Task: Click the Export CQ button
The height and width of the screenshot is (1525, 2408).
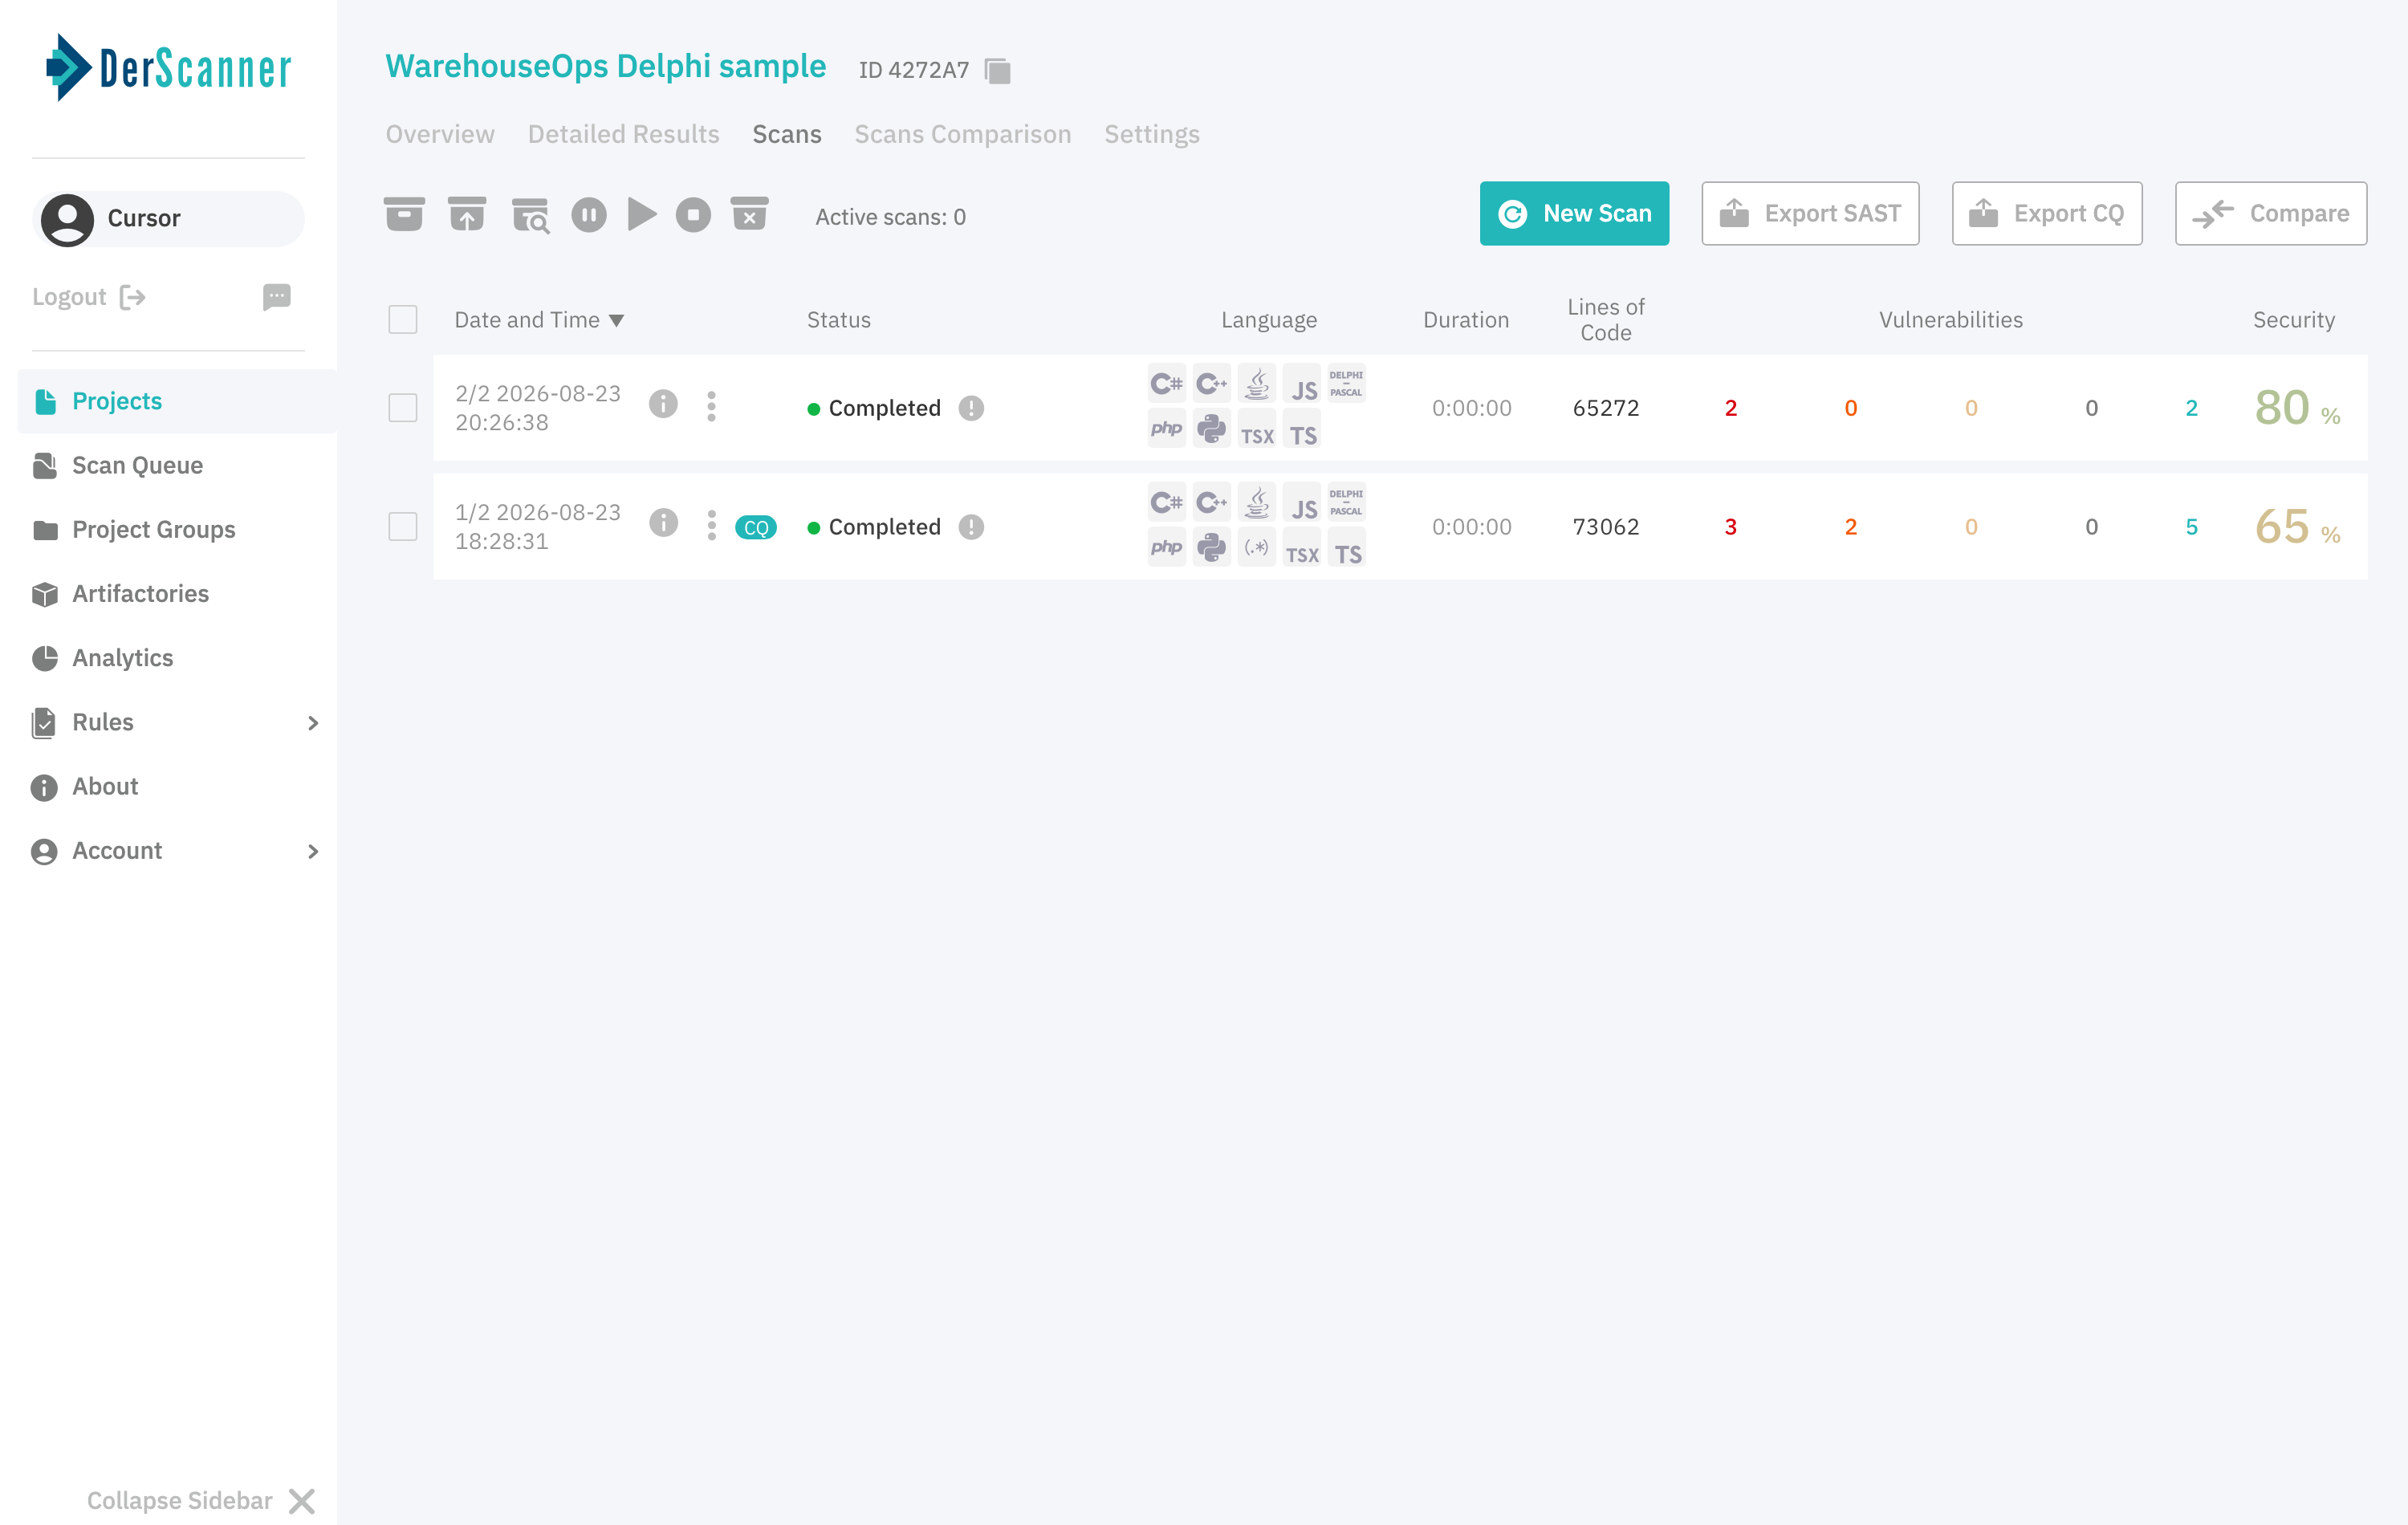Action: [2046, 213]
